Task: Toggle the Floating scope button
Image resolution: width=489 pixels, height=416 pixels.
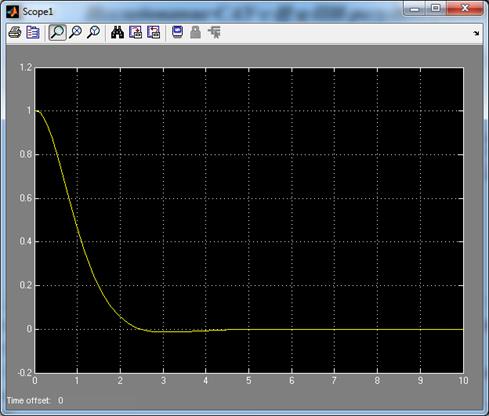Action: 177,32
